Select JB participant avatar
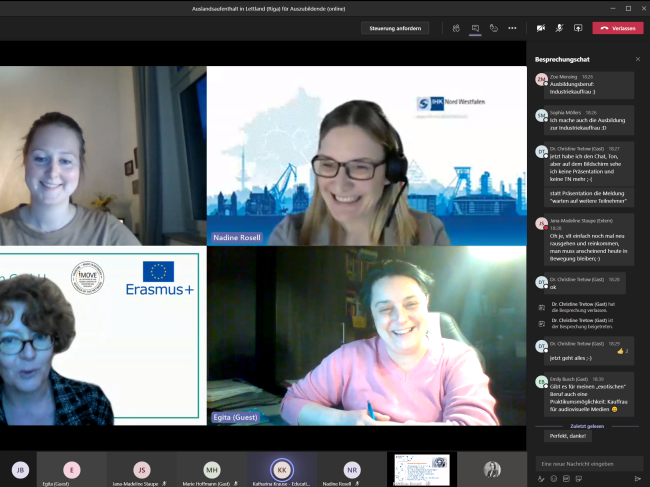Screen dimensions: 650x487 (20, 470)
